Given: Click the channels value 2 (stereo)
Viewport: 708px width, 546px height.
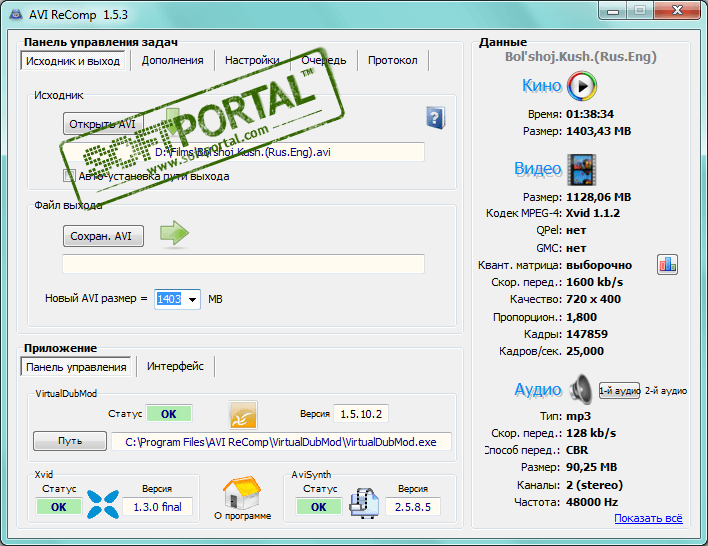Looking at the screenshot, I should 594,485.
